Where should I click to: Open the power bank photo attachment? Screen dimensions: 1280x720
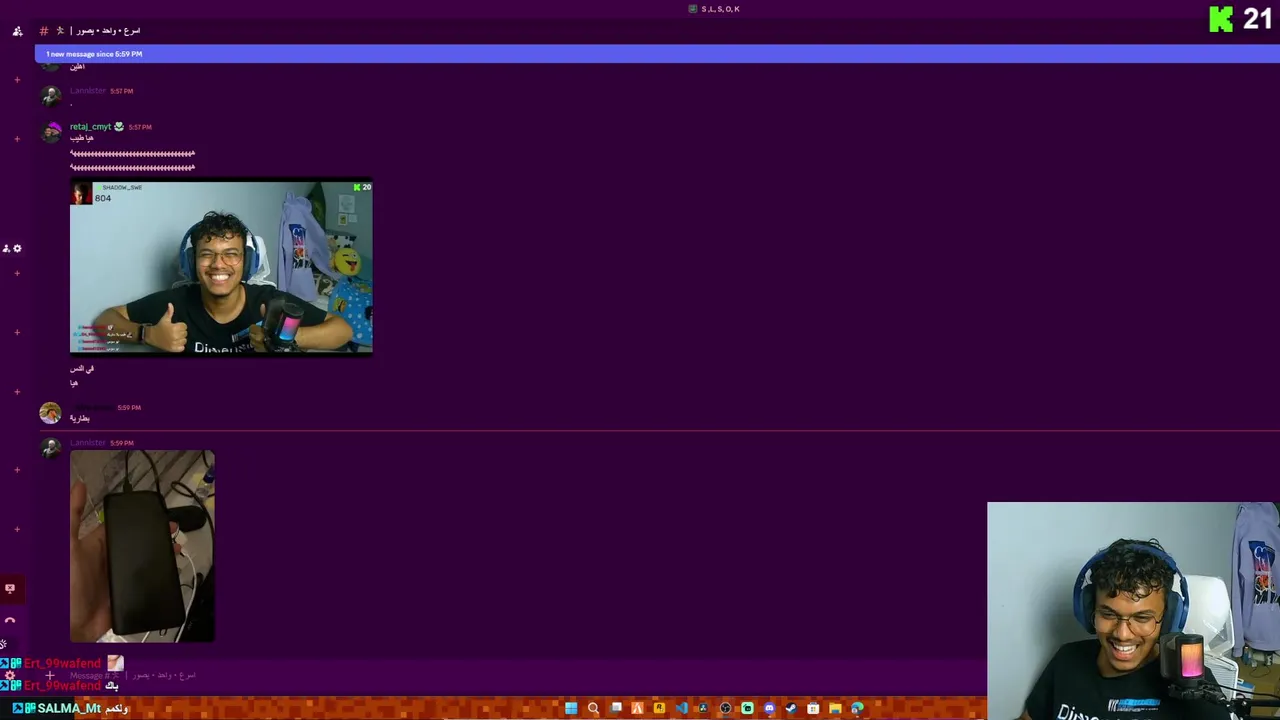click(142, 546)
